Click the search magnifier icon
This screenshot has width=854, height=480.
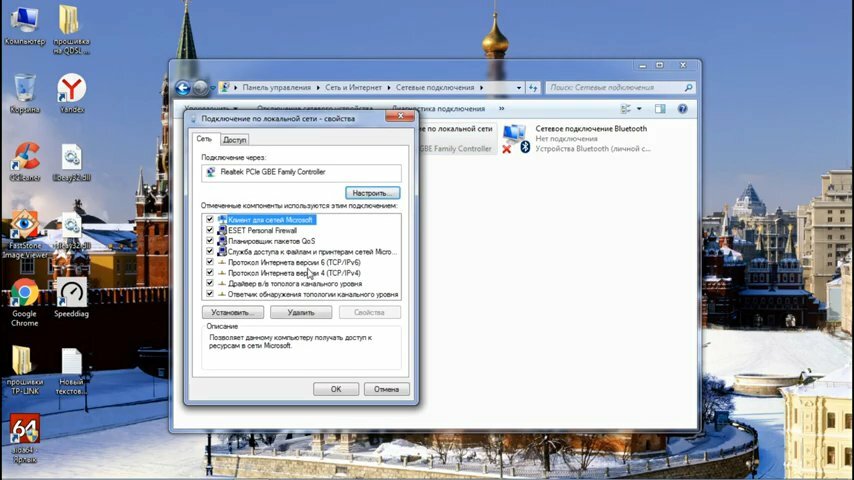pos(688,87)
